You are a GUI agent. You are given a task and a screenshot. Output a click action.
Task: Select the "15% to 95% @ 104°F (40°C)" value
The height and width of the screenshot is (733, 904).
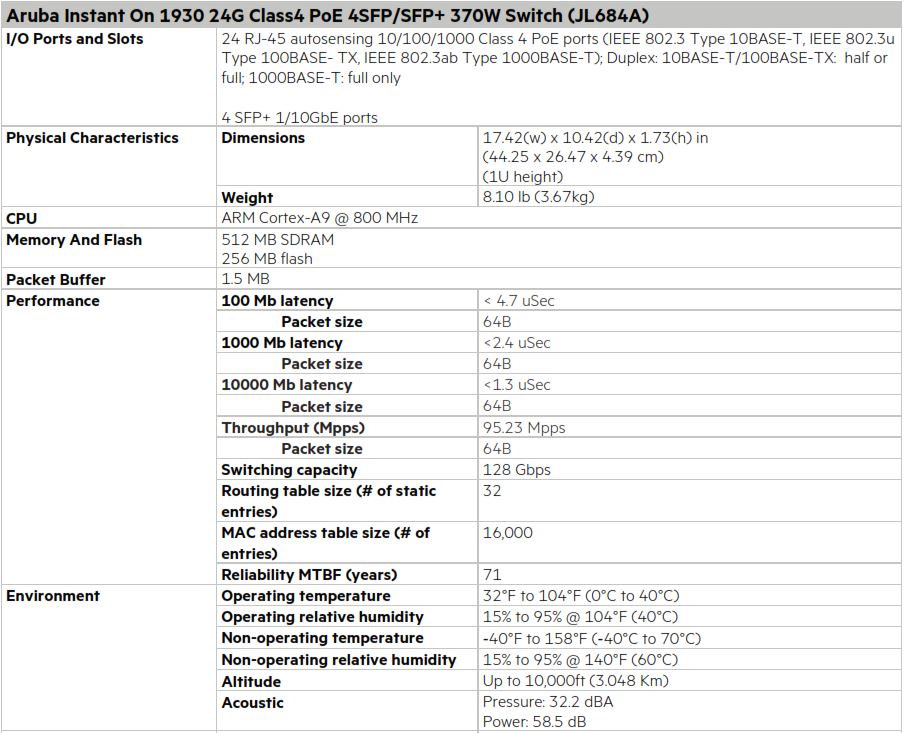(x=581, y=617)
